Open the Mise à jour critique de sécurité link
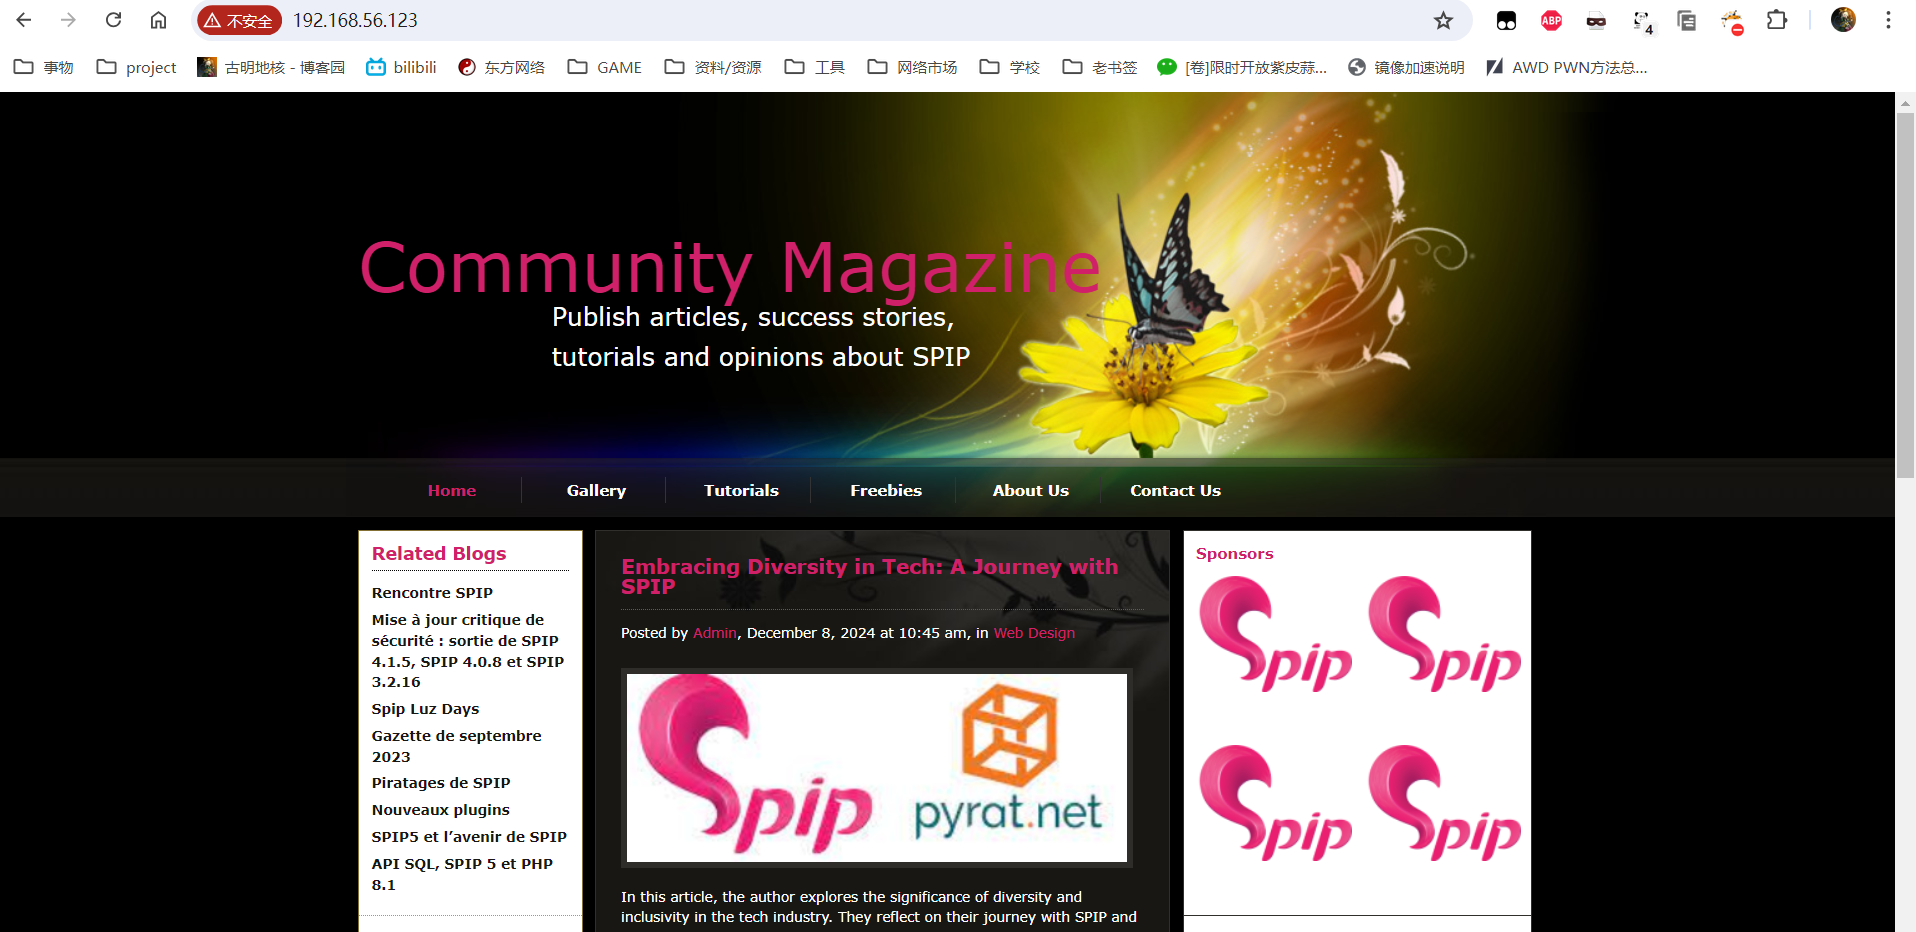This screenshot has height=932, width=1916. [468, 651]
